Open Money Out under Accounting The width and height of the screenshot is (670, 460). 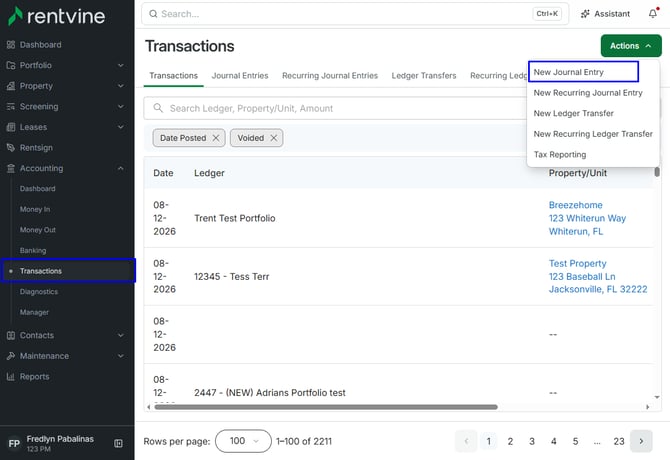(x=38, y=230)
